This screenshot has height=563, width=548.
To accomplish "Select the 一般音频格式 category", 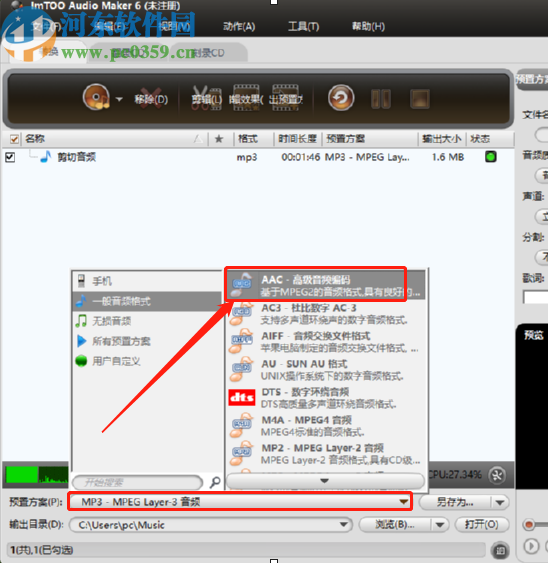I will (147, 301).
